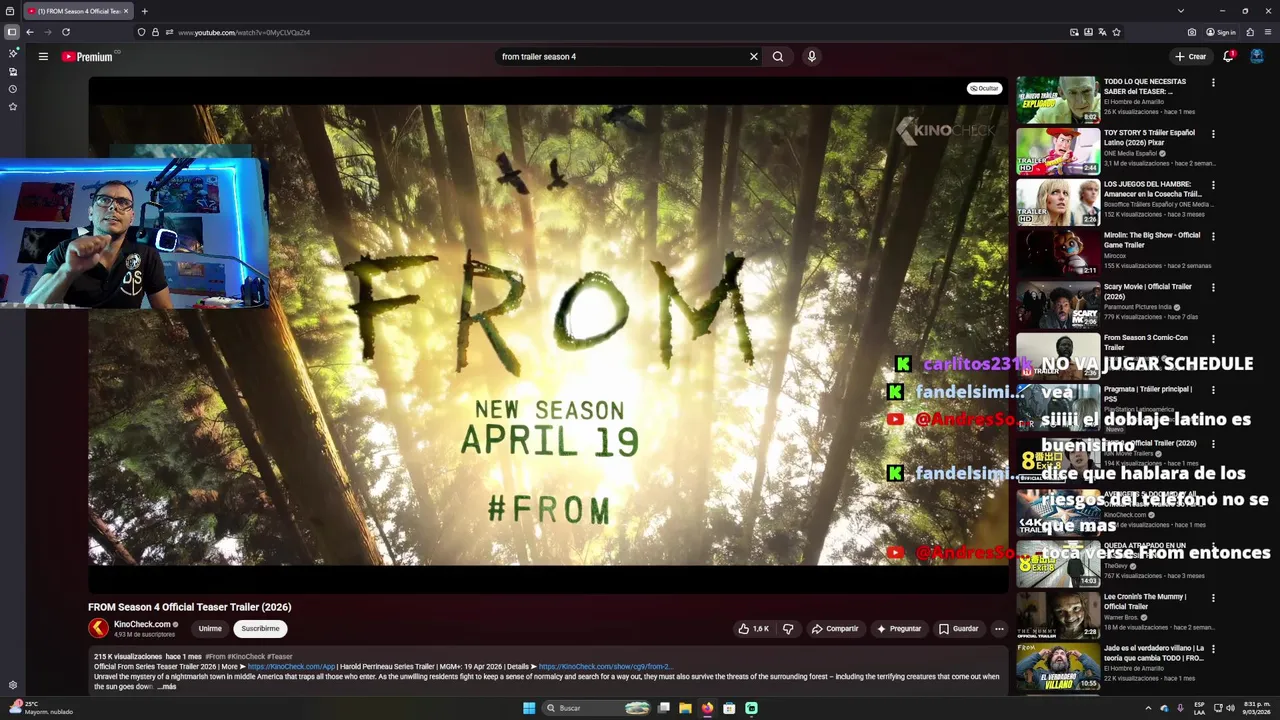
Task: Open the KinoCheck.com channel name link
Action: [x=142, y=624]
